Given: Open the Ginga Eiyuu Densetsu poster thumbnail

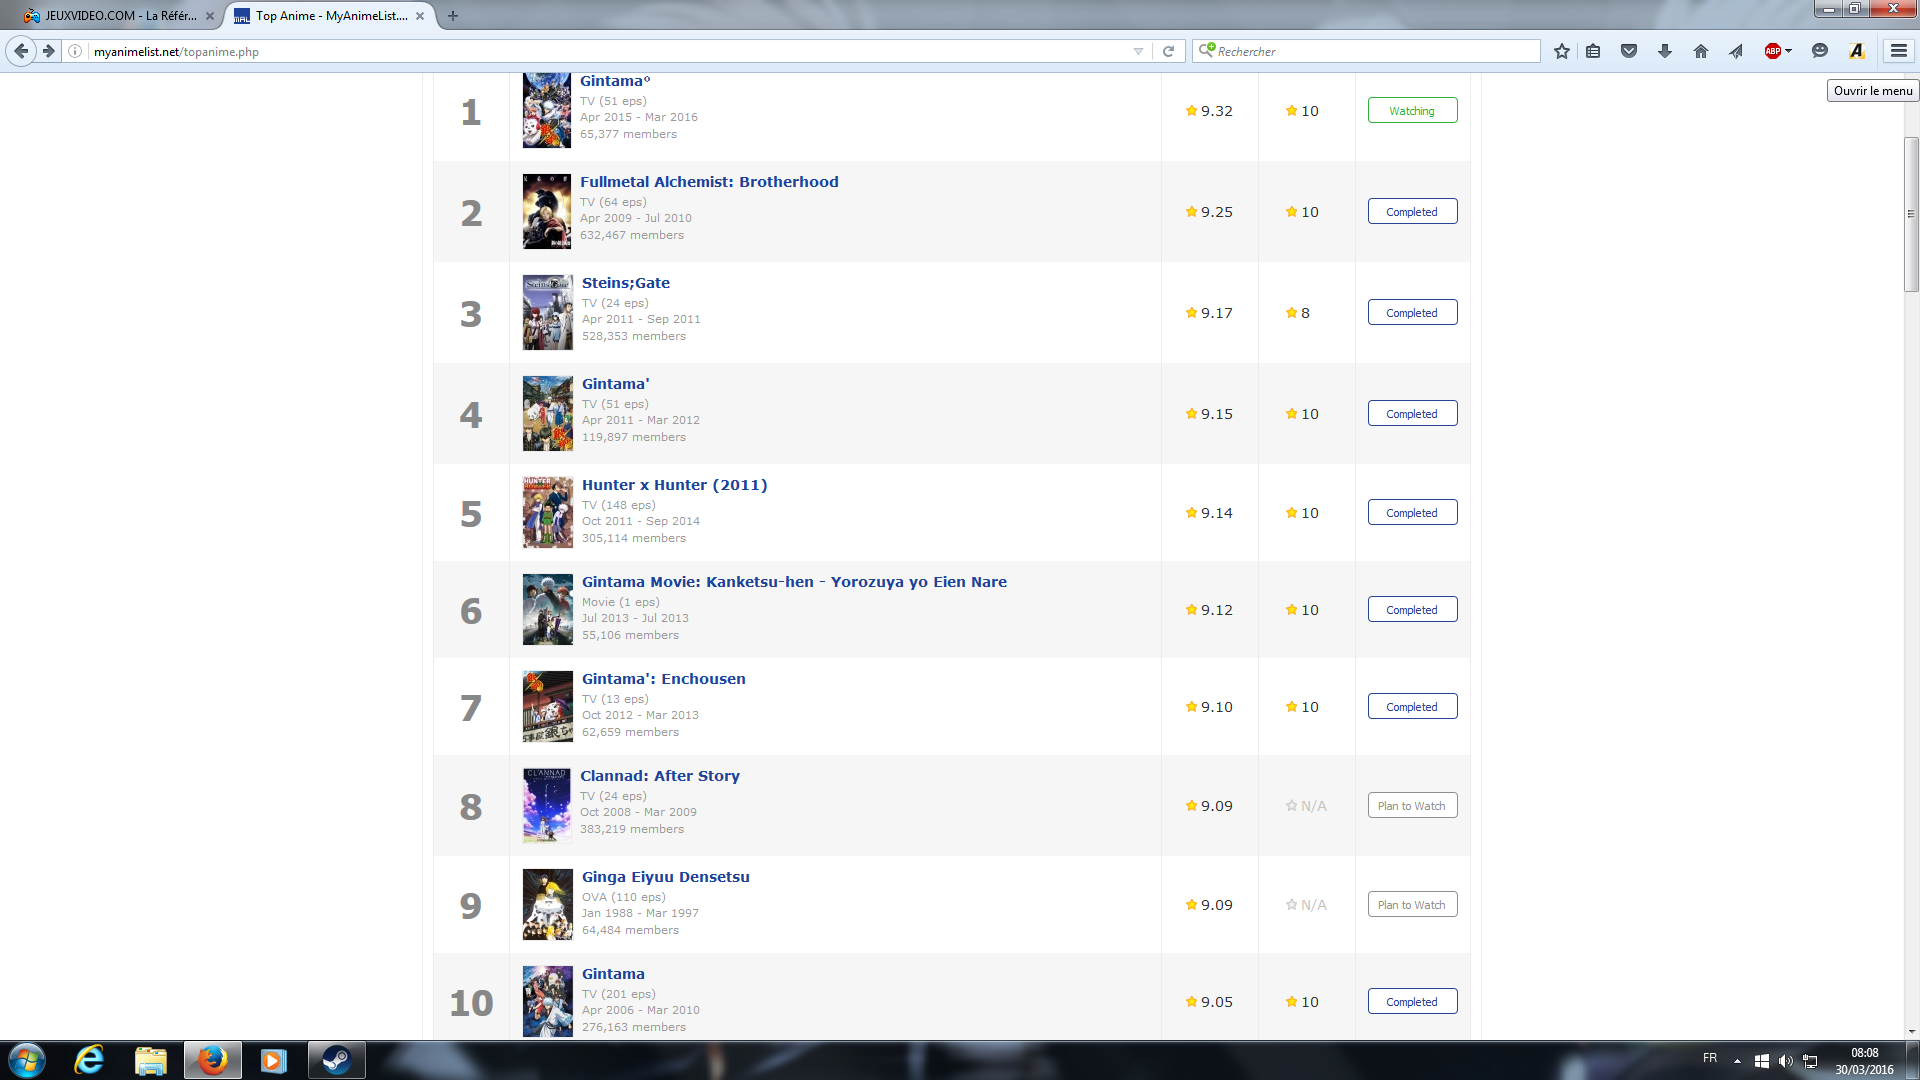Looking at the screenshot, I should pos(548,904).
